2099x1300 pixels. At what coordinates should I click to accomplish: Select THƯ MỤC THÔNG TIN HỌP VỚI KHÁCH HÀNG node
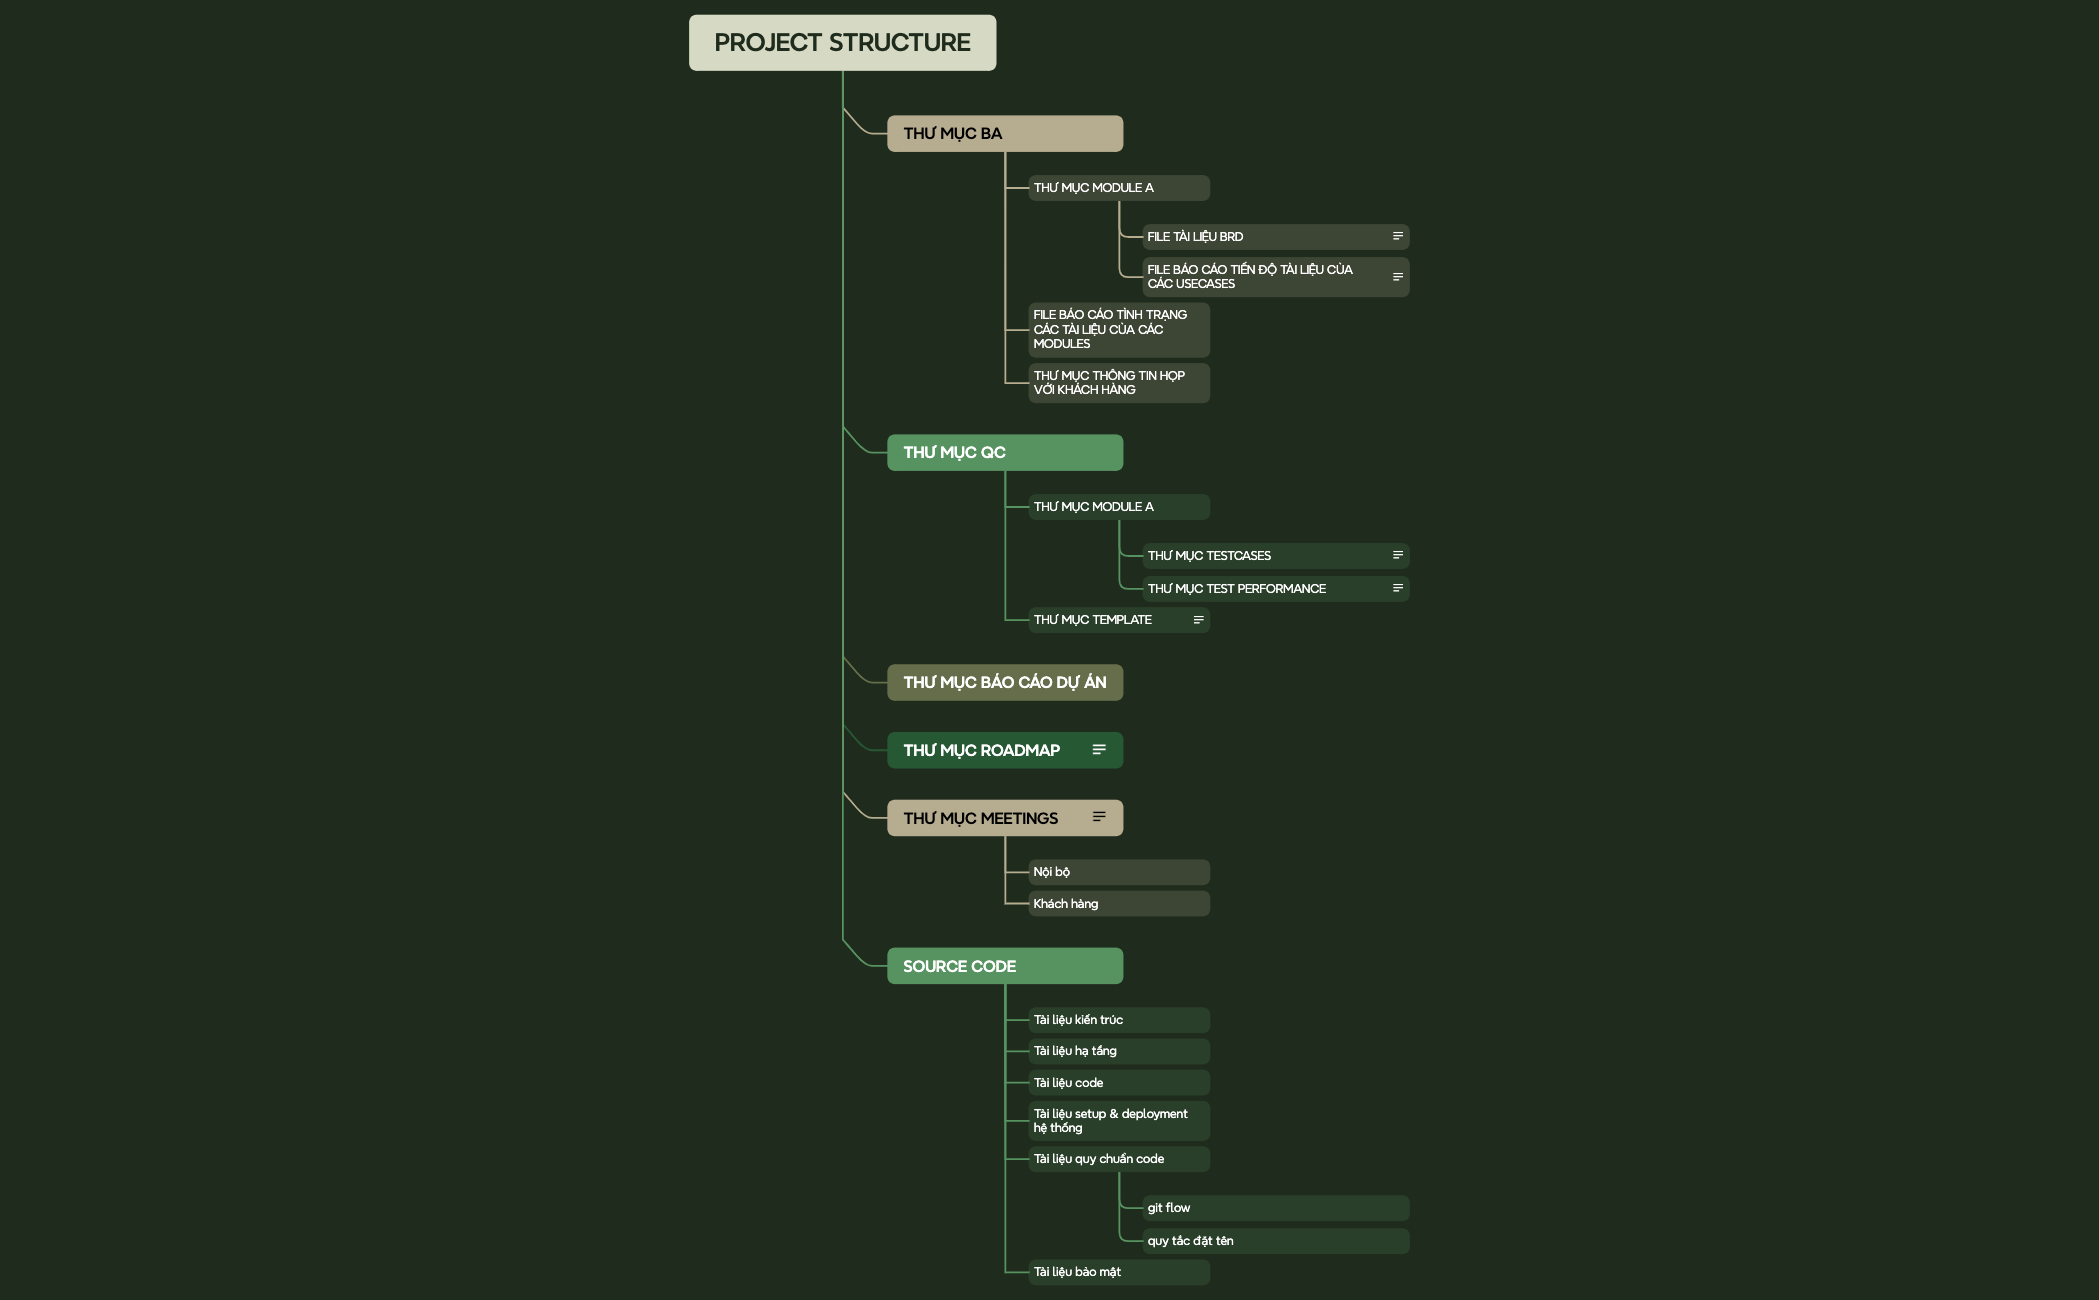pos(1119,383)
